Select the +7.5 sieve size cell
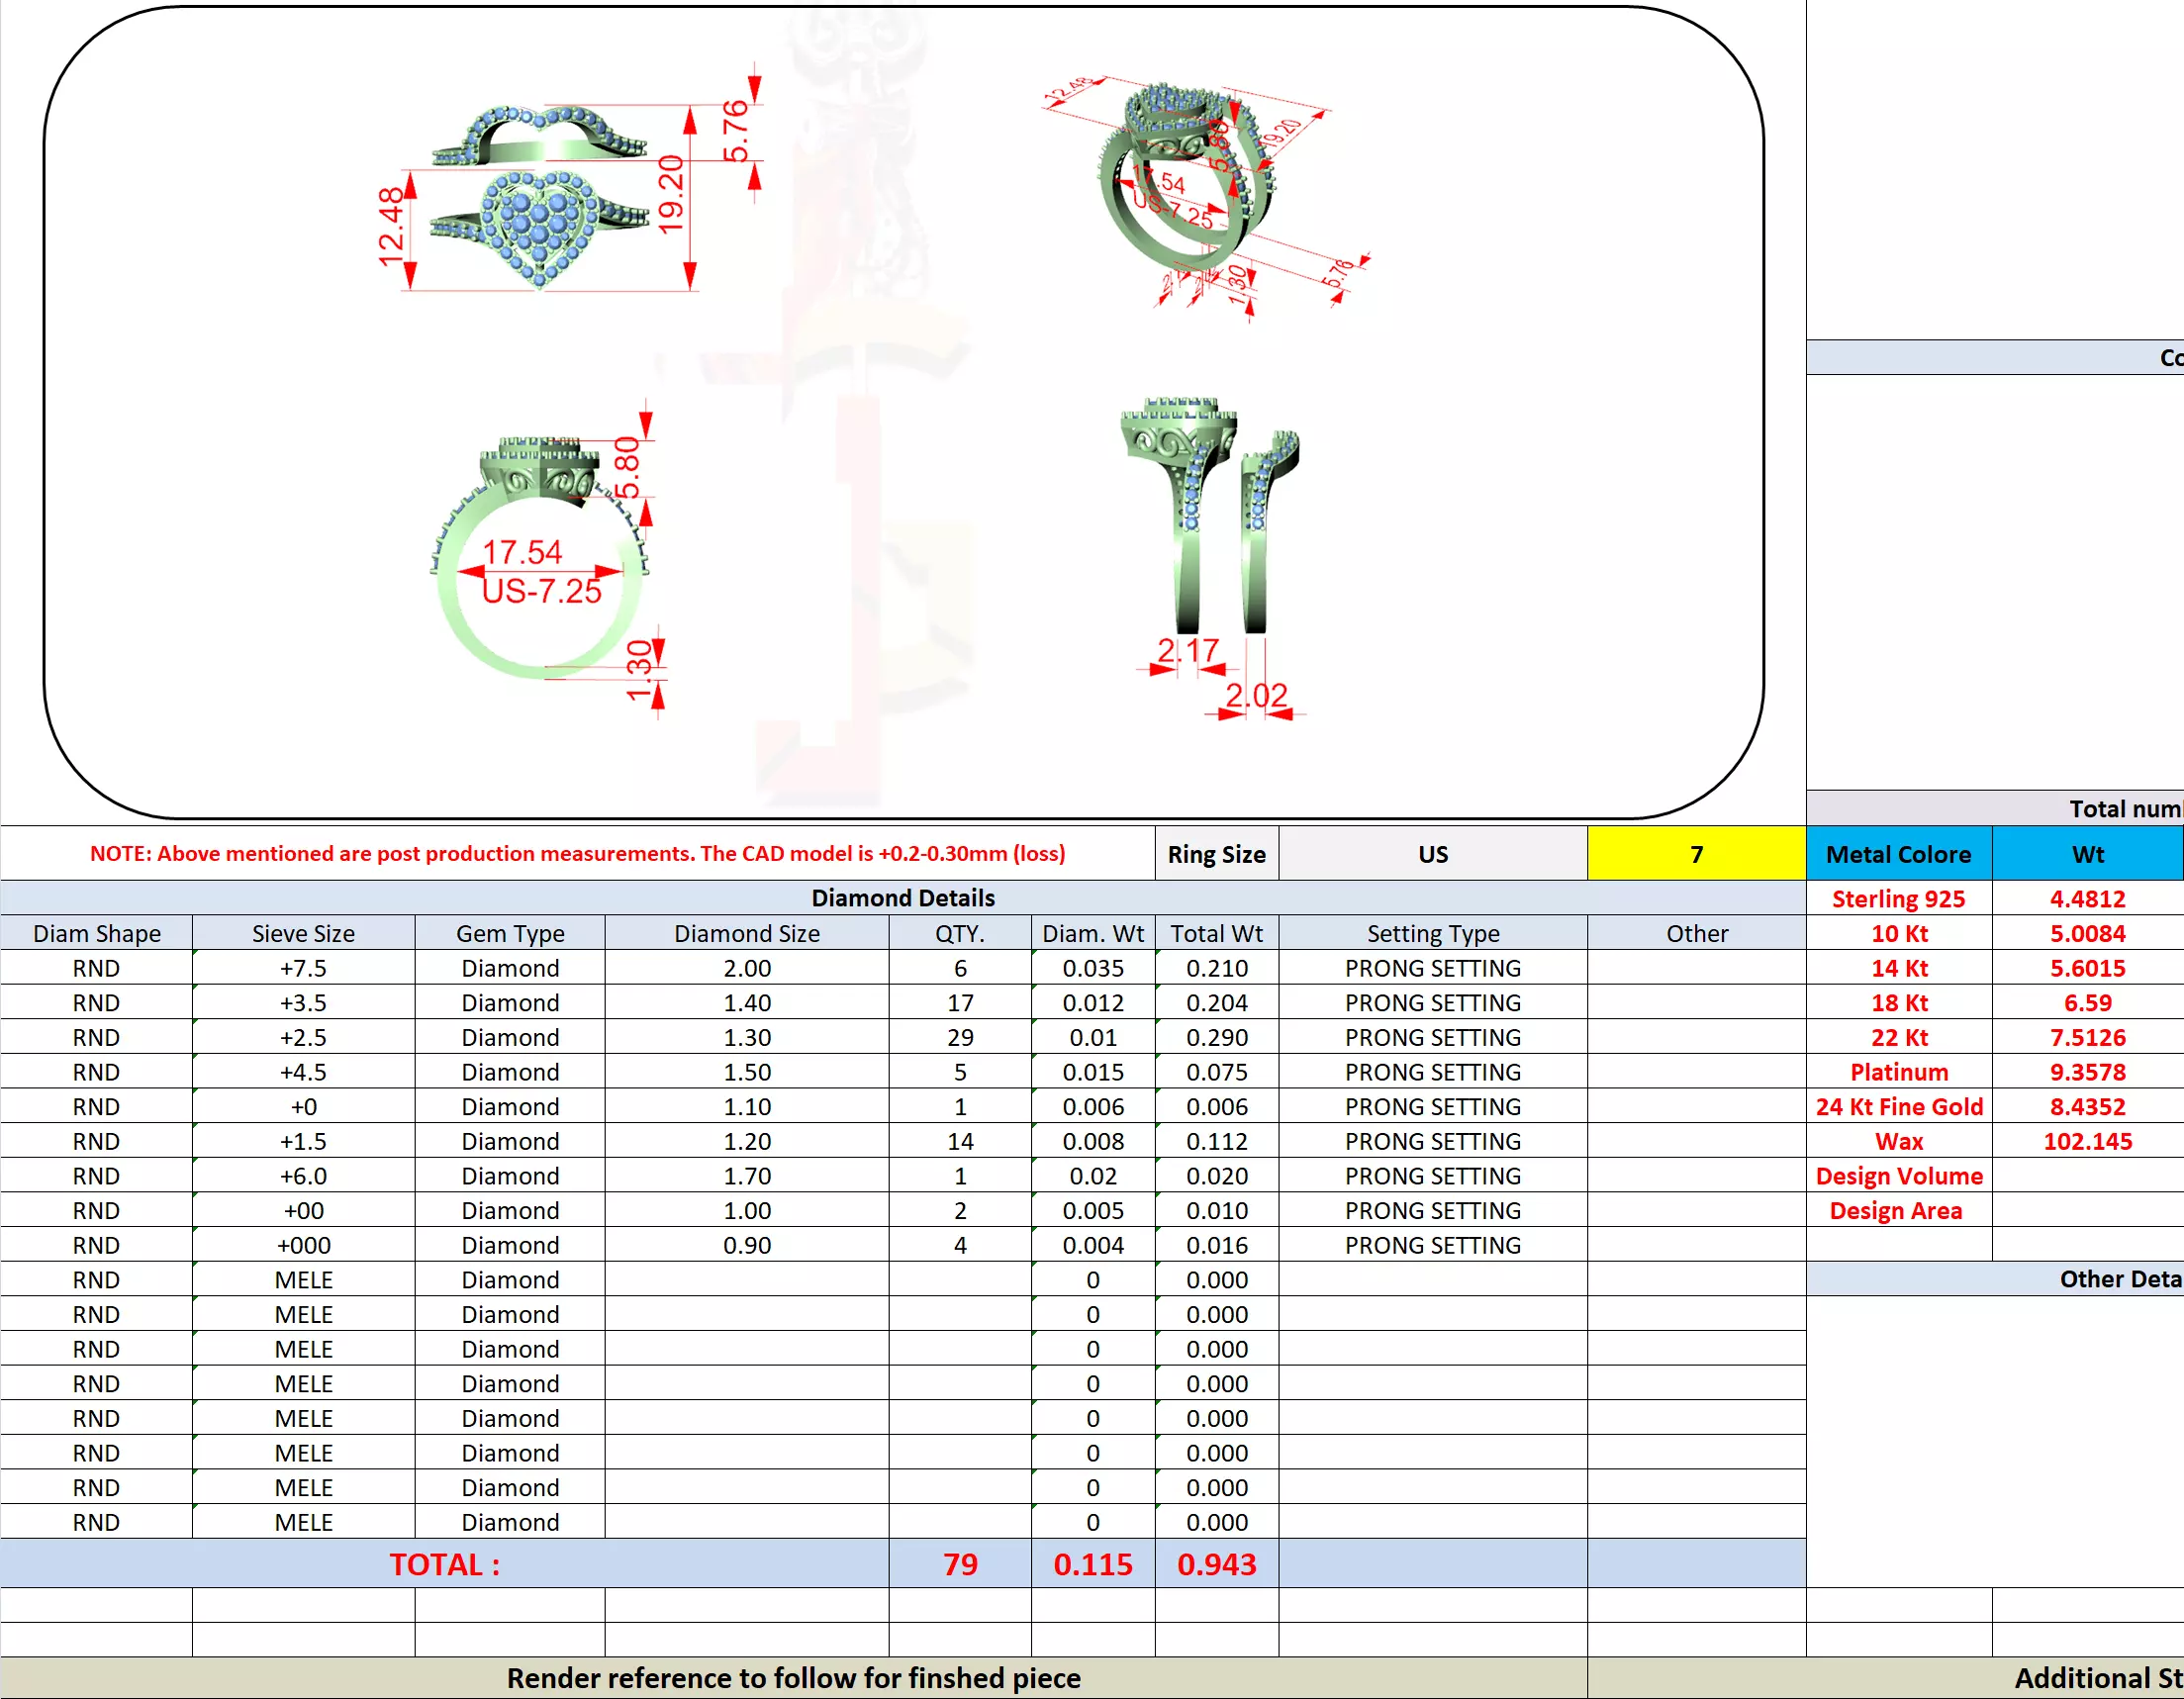This screenshot has height=1699, width=2184. pos(303,968)
